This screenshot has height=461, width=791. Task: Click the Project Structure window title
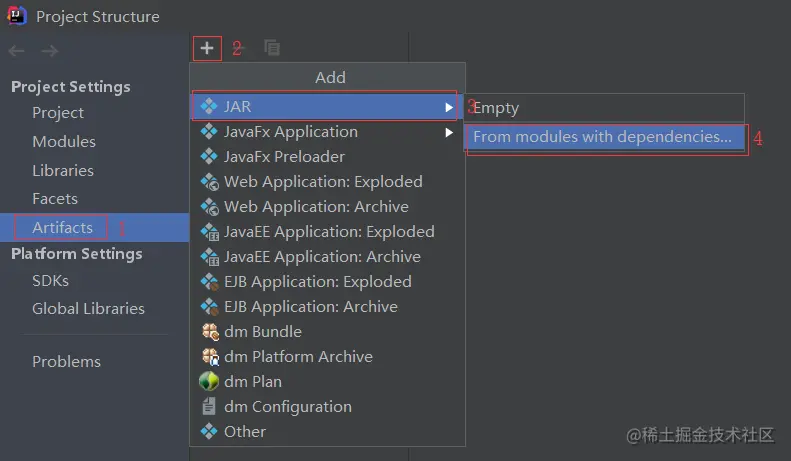pyautogui.click(x=98, y=17)
